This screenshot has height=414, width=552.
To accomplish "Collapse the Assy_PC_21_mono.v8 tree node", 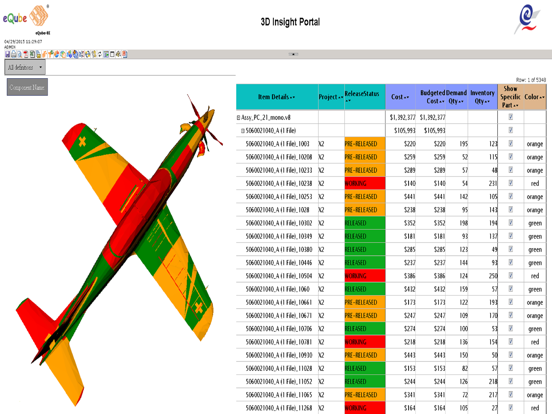I will point(238,118).
